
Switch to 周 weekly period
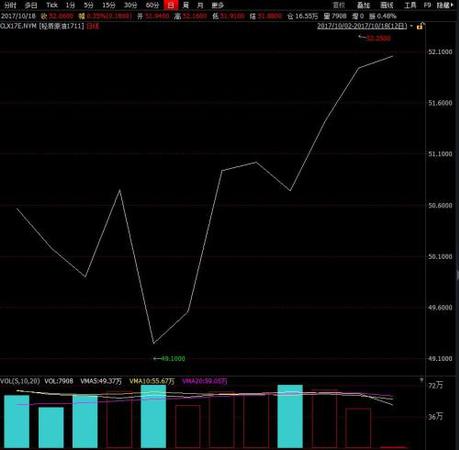(186, 5)
